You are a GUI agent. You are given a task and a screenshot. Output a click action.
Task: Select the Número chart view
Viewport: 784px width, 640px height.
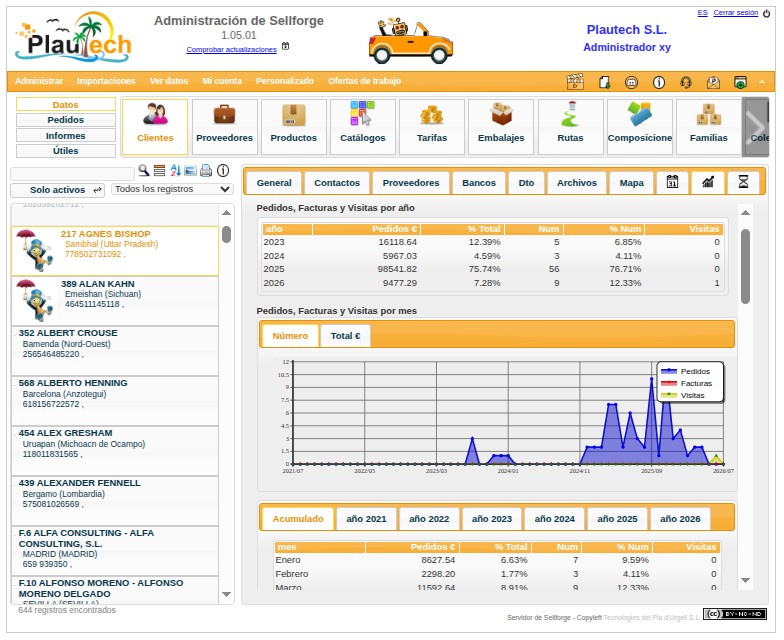(x=290, y=336)
